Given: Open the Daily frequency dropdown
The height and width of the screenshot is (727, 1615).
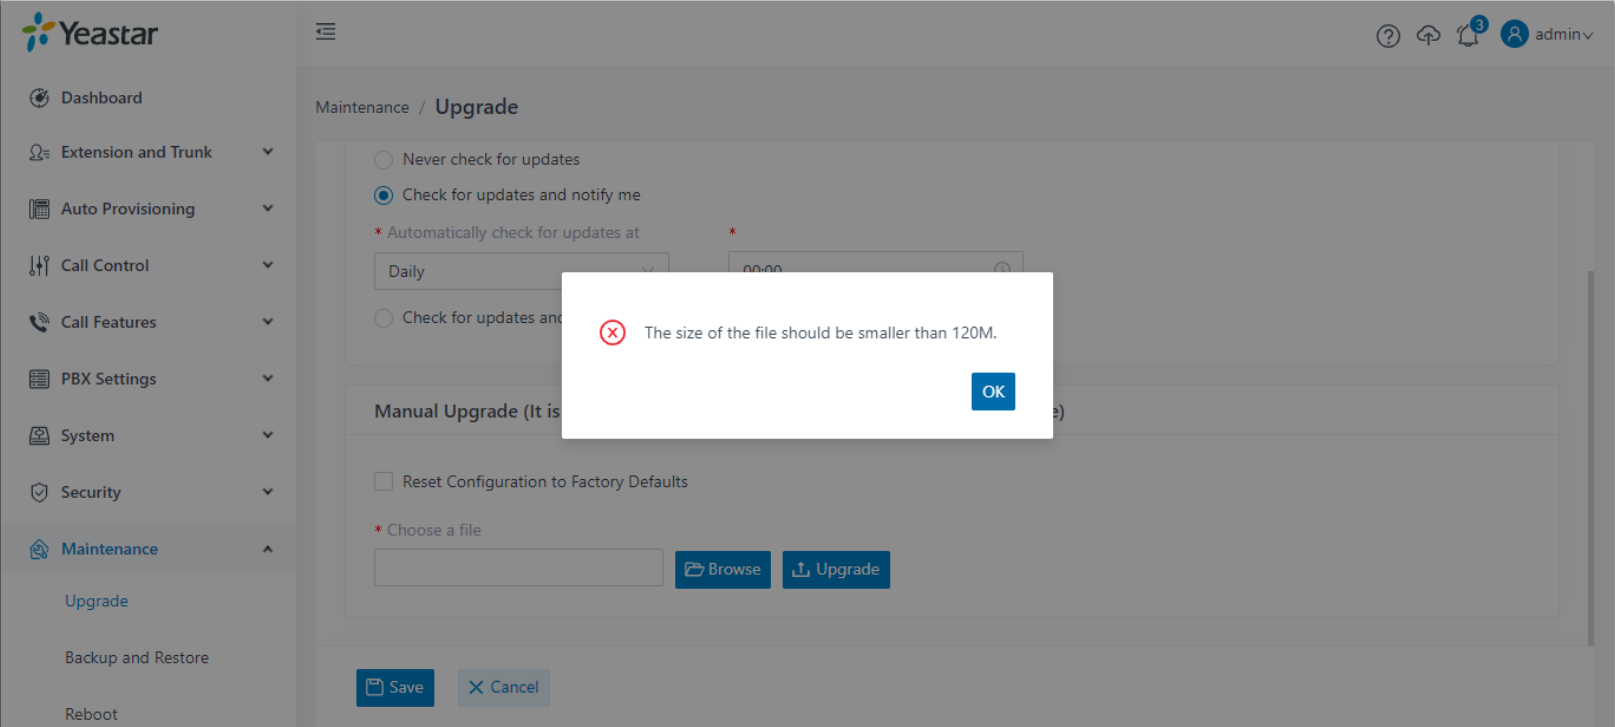Looking at the screenshot, I should point(521,271).
